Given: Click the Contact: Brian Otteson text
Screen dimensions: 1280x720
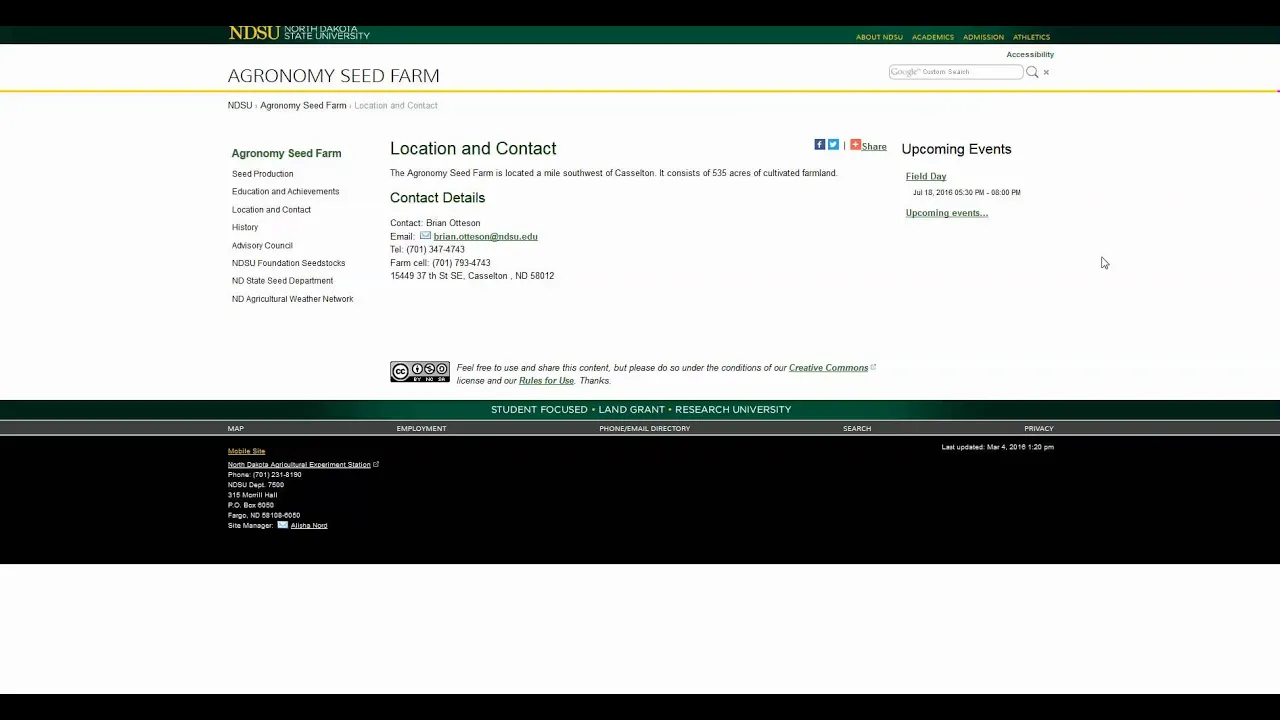Looking at the screenshot, I should (x=435, y=223).
